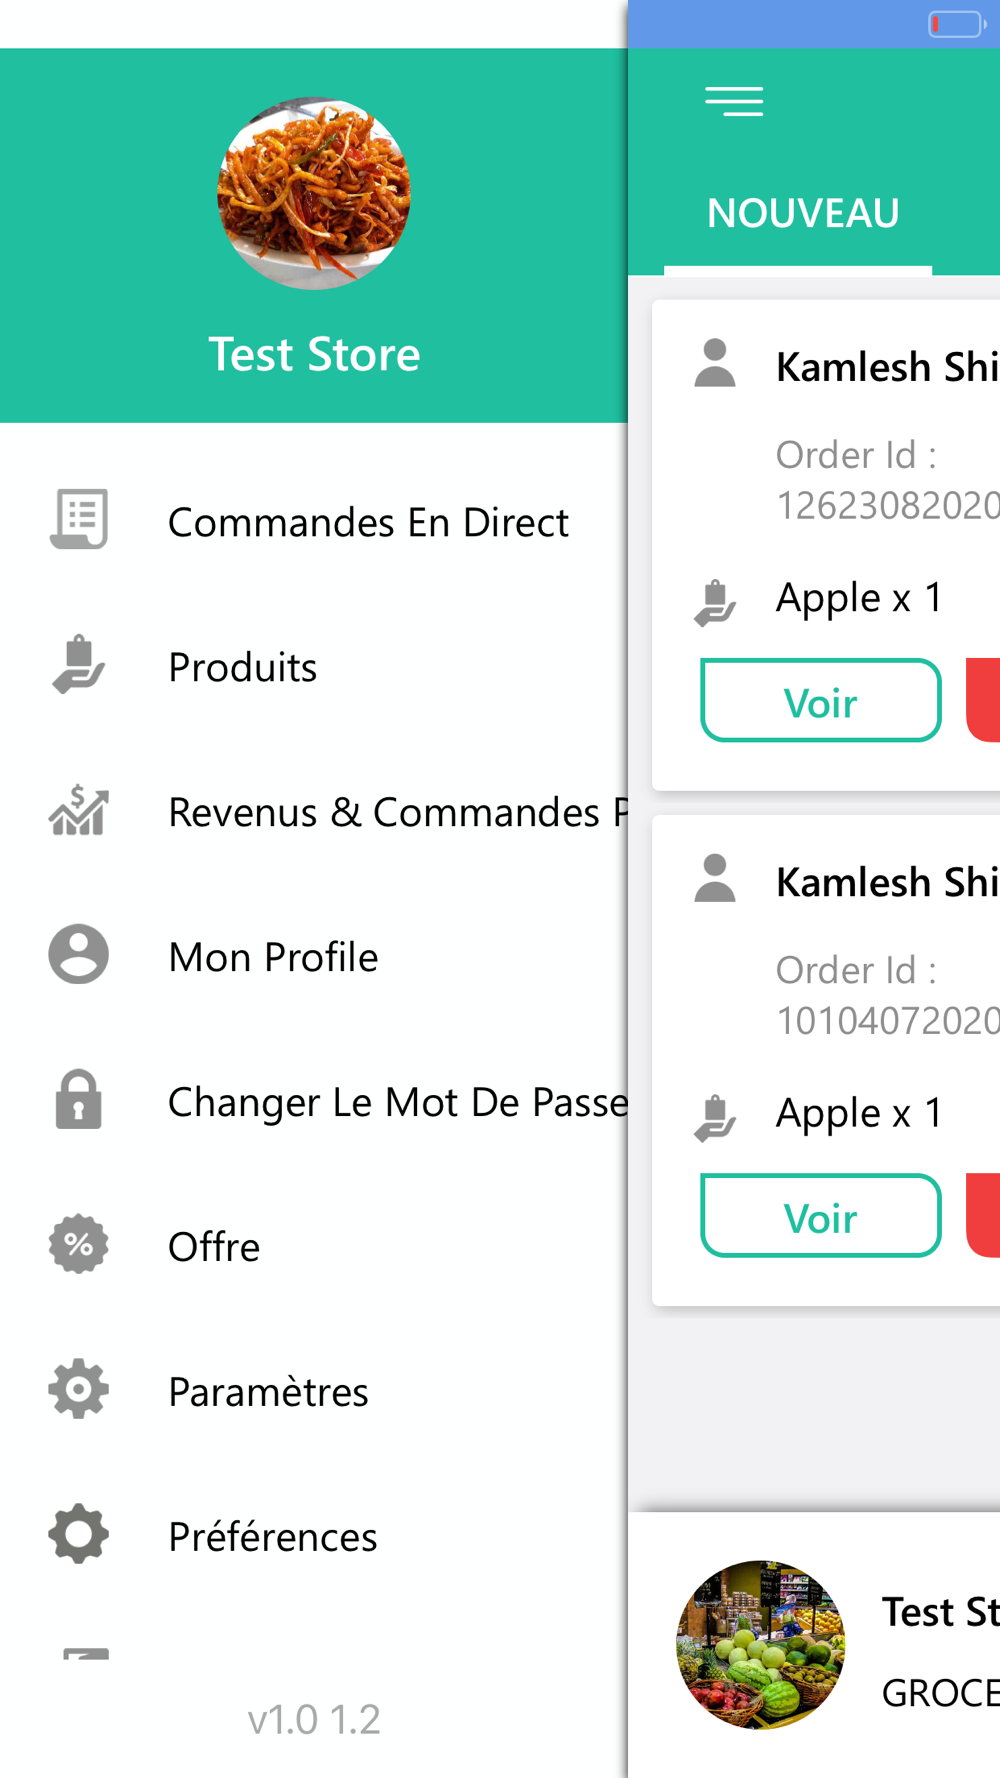The height and width of the screenshot is (1778, 1000).
Task: Open Revenus & Commandes menu entry
Action: tap(314, 812)
